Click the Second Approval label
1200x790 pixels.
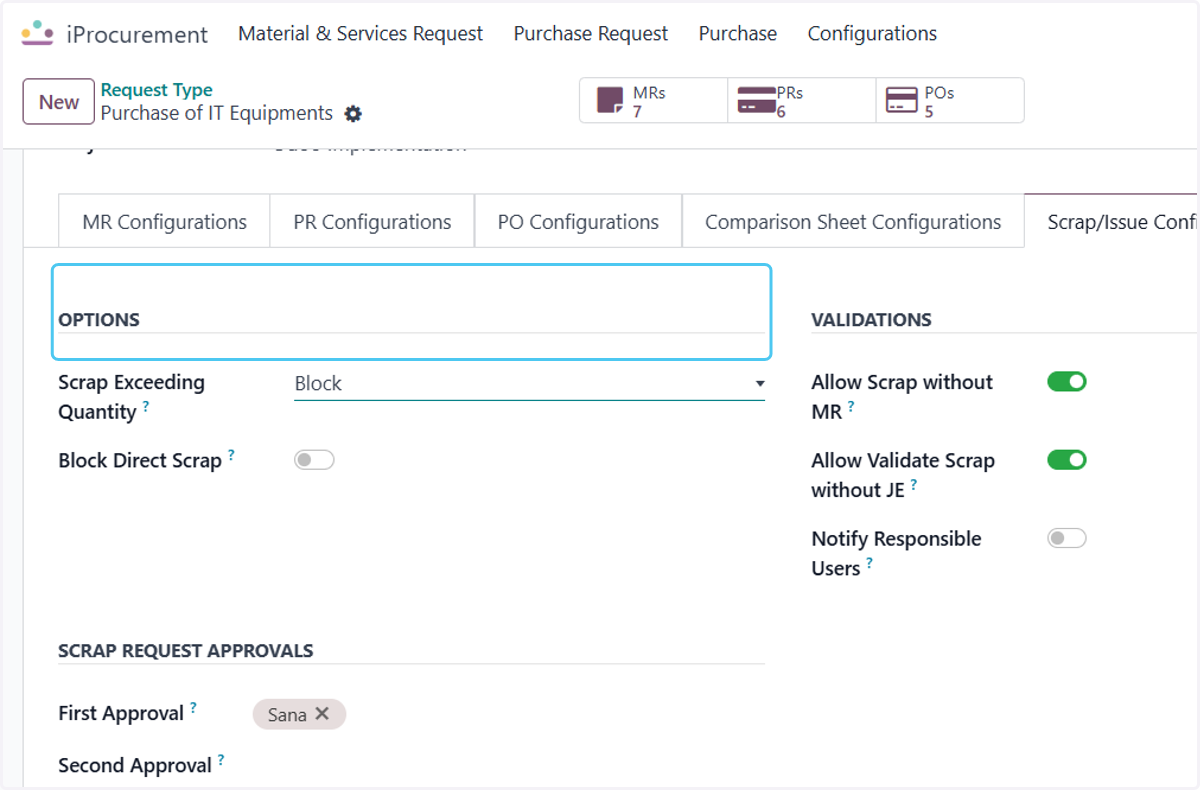tap(135, 766)
